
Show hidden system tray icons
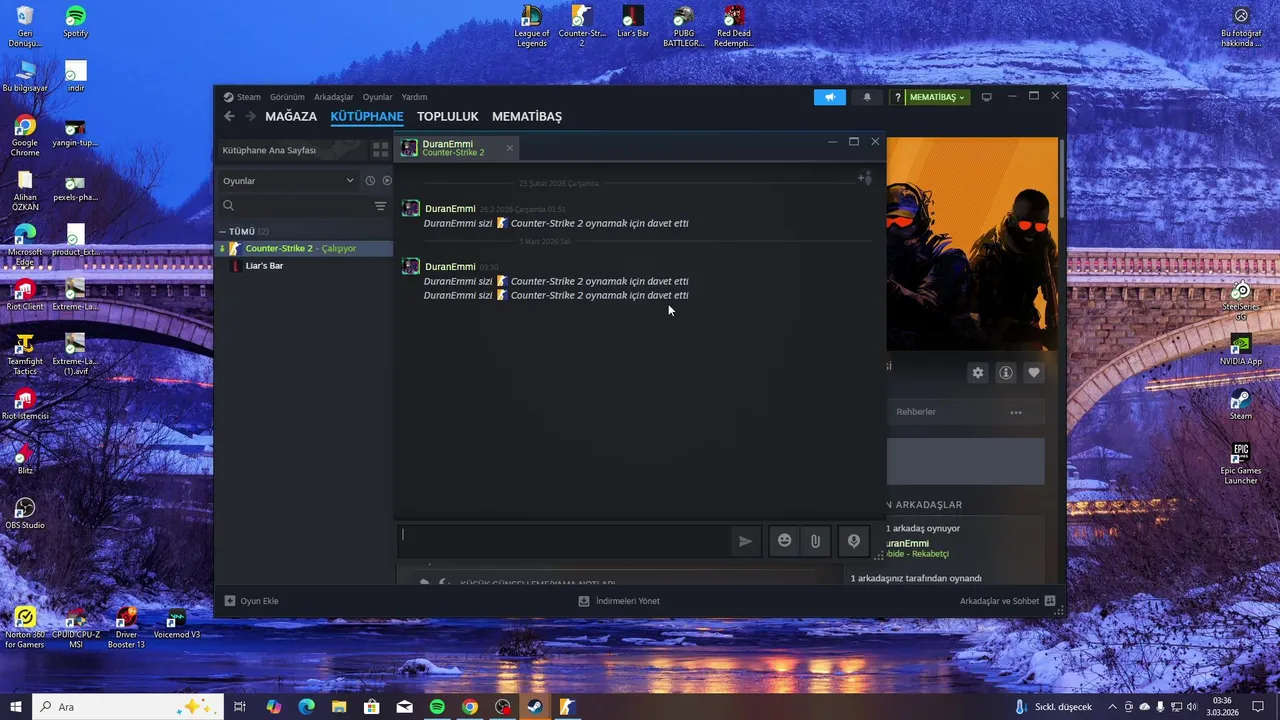[x=1112, y=707]
